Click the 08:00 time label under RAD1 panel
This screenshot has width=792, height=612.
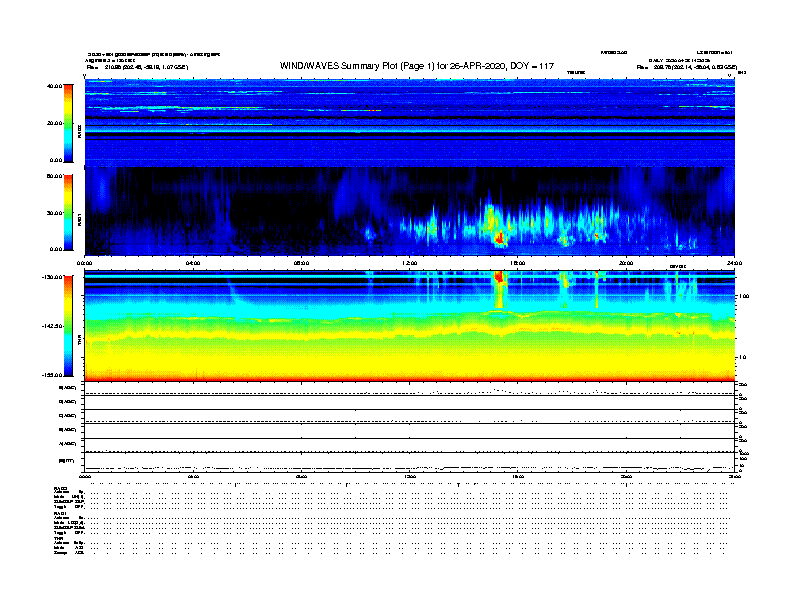coord(301,263)
